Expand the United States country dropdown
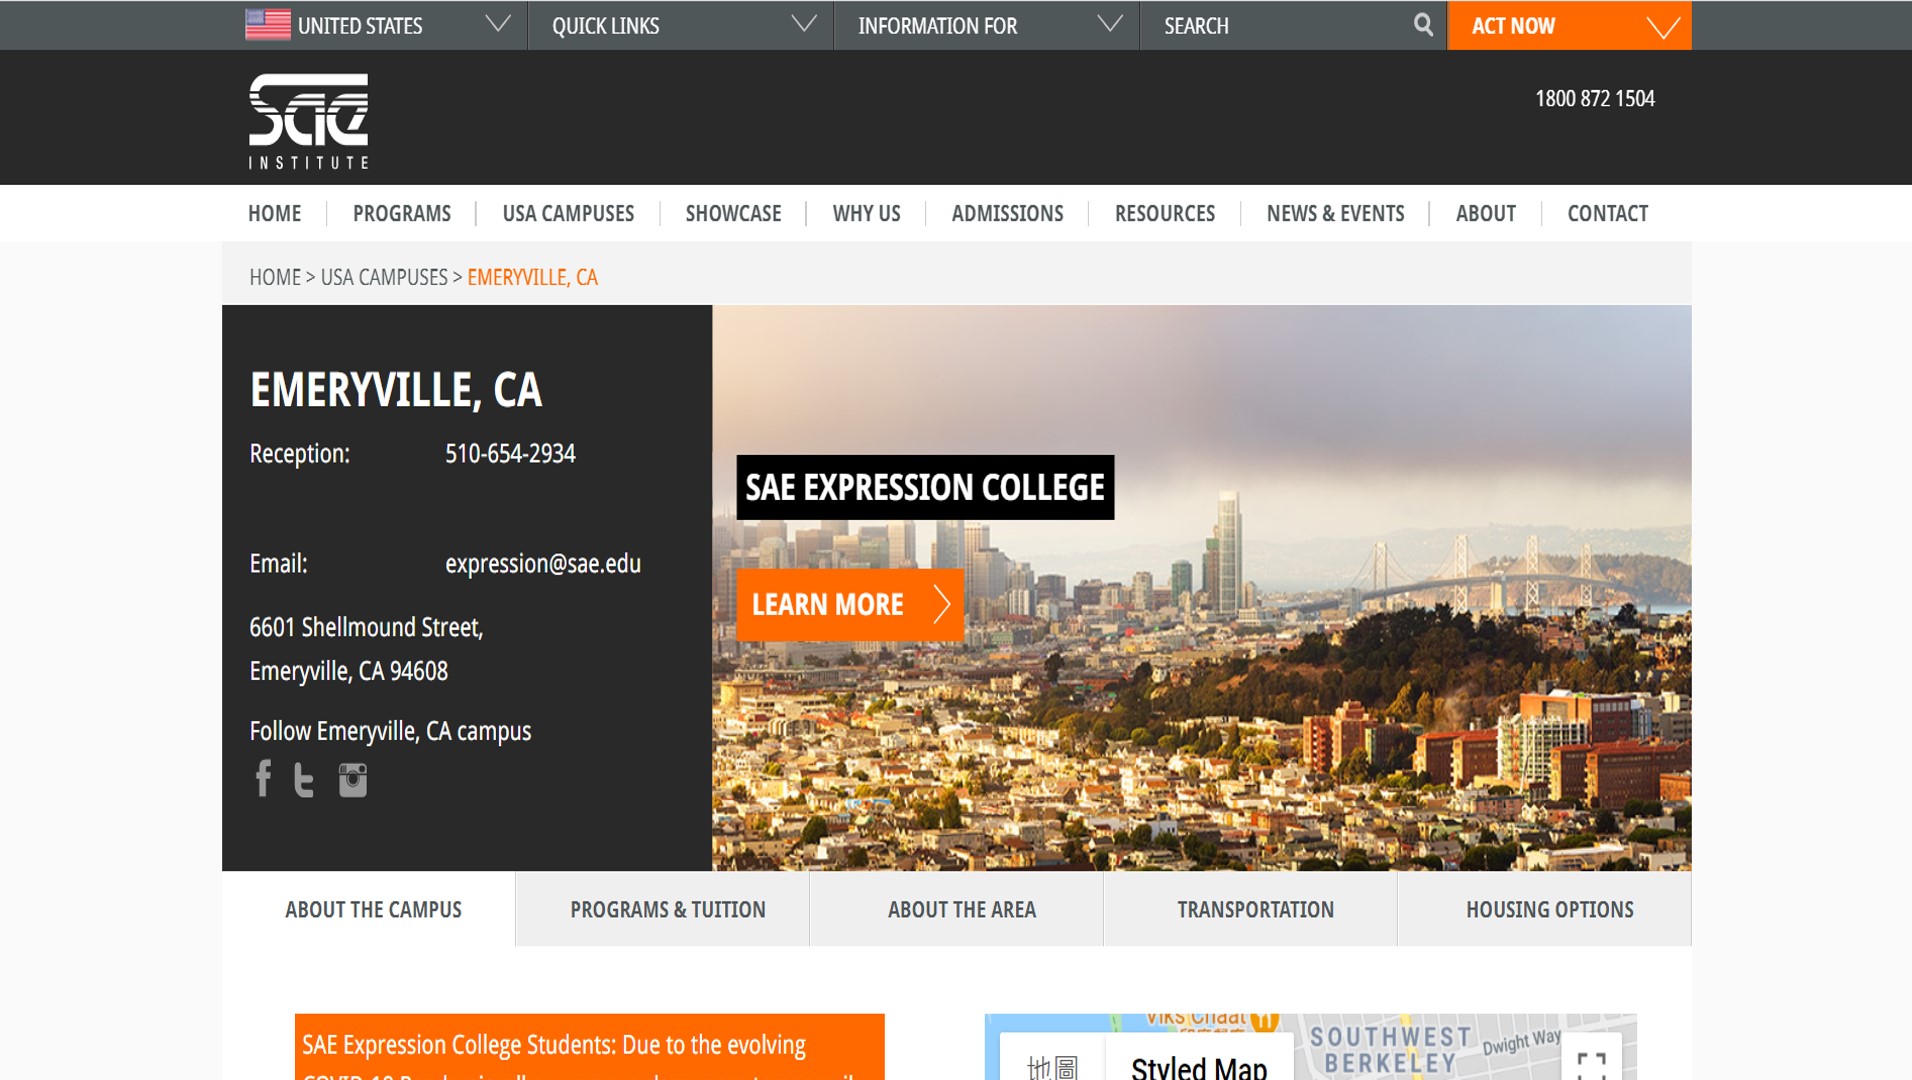Screen dimensions: 1912x1080 pos(497,25)
